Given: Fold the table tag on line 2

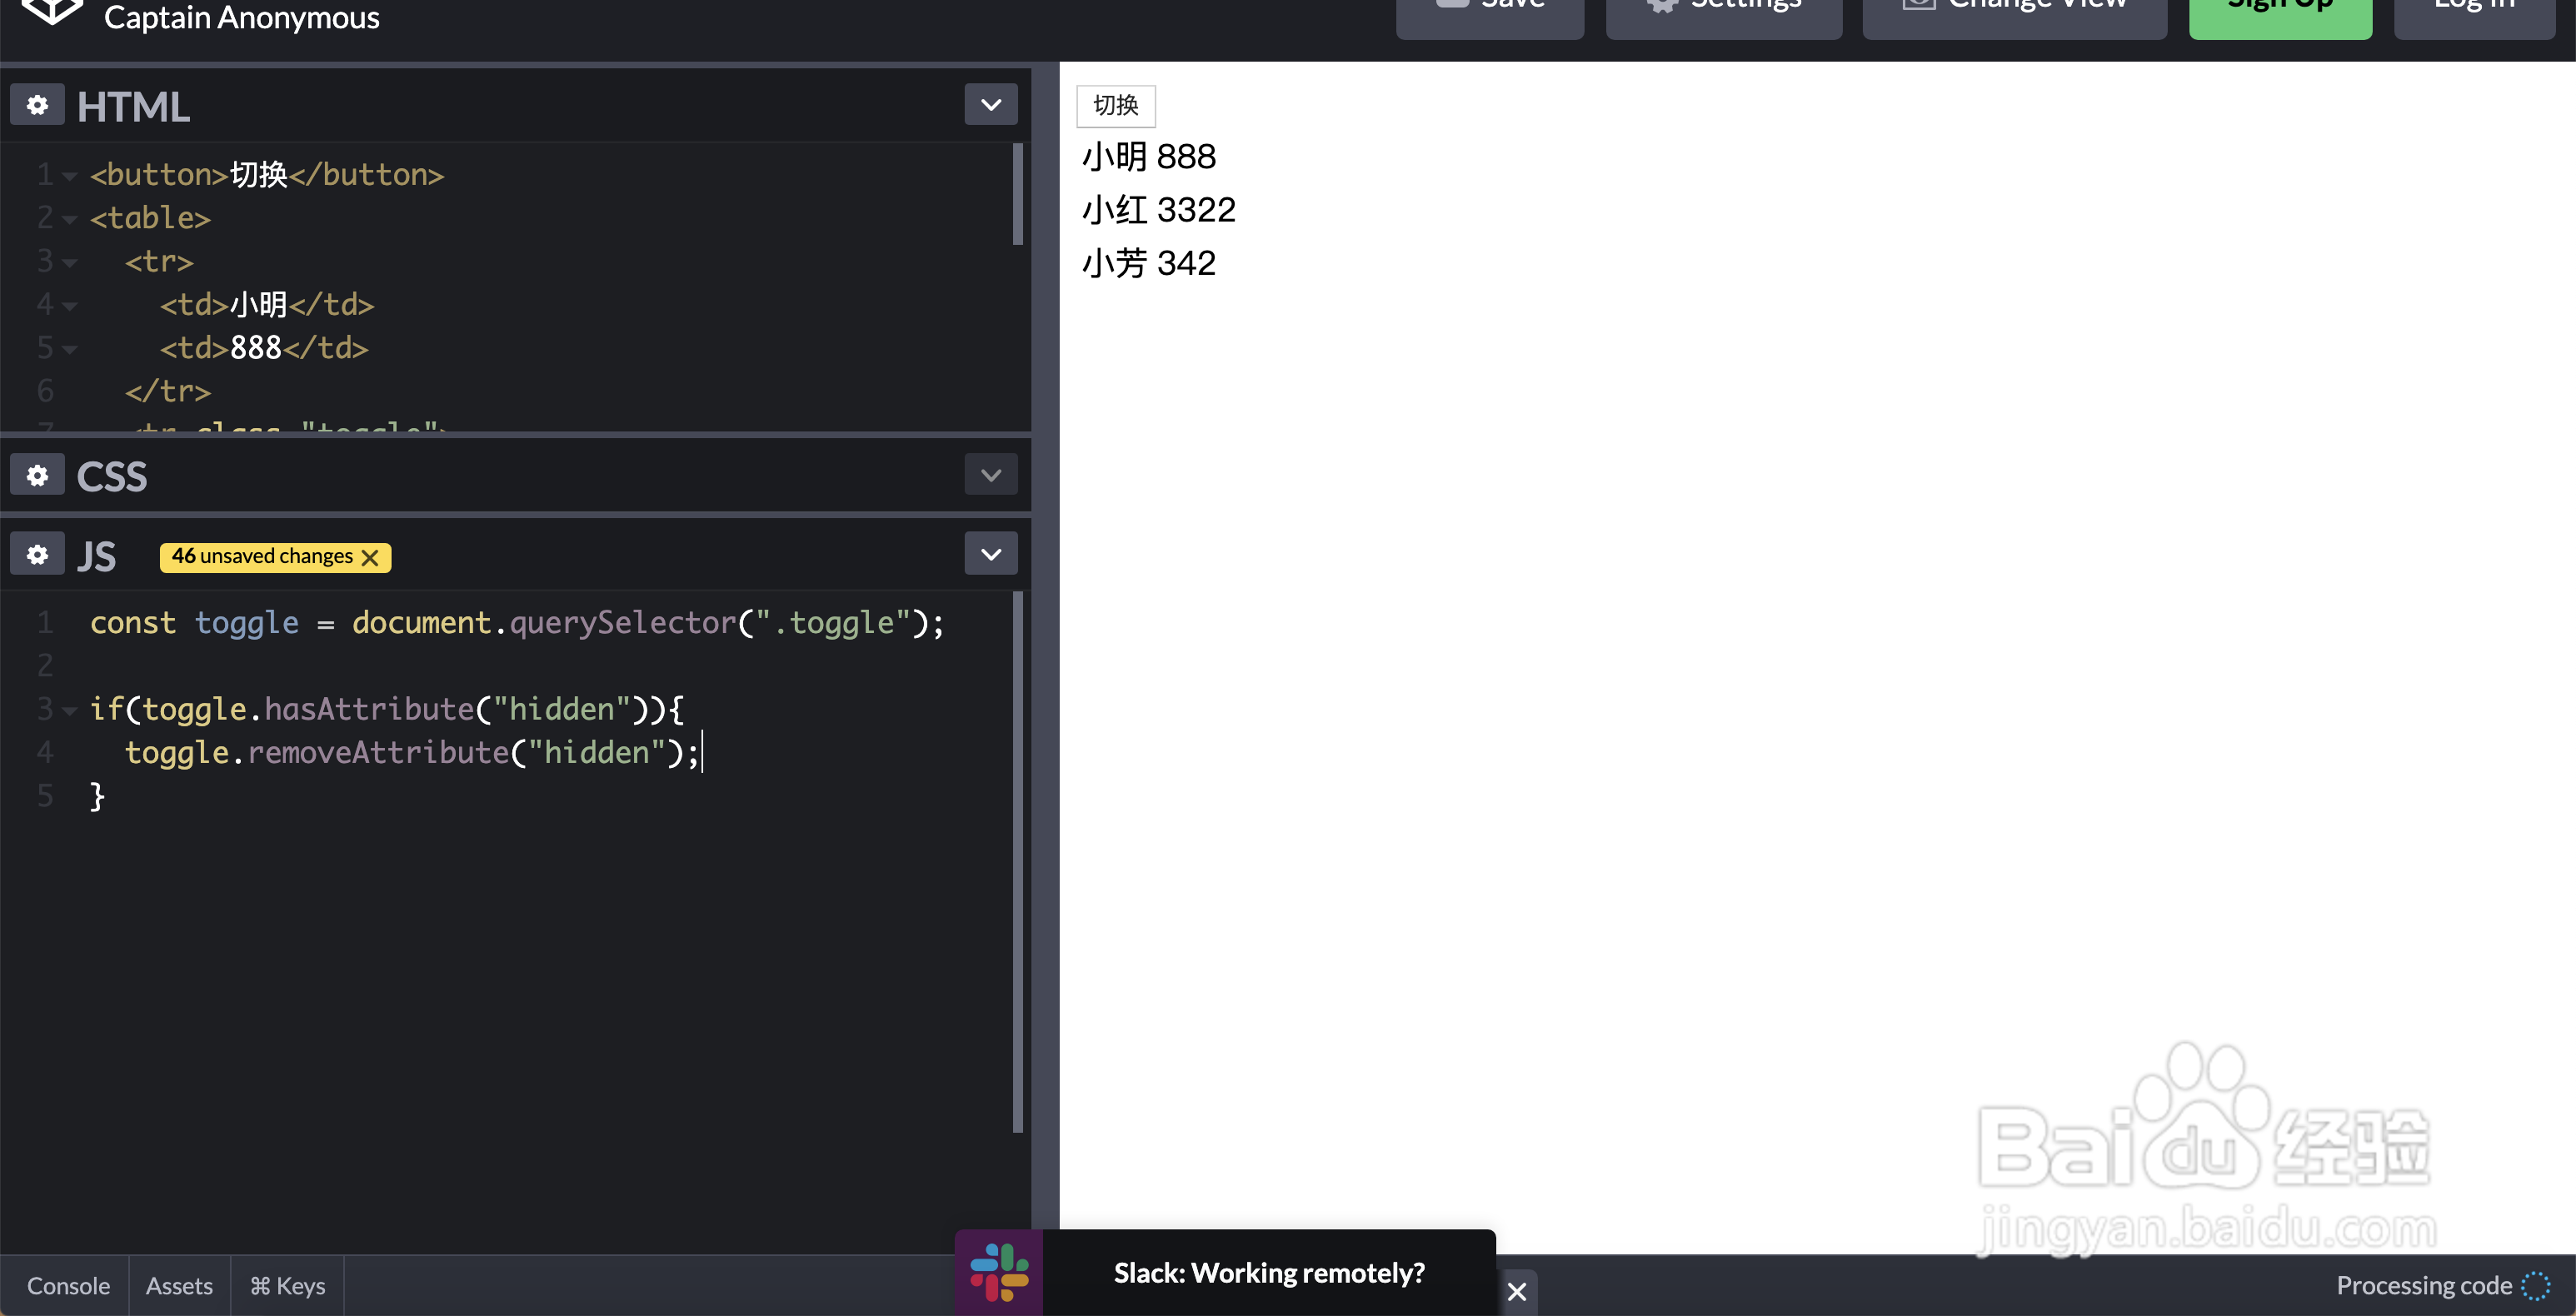Looking at the screenshot, I should tap(70, 219).
